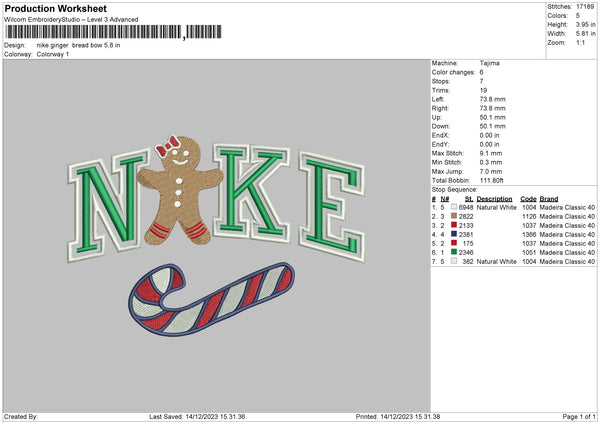Click the 'EndY:' label
Screen dimensions: 600x424
tap(440, 145)
